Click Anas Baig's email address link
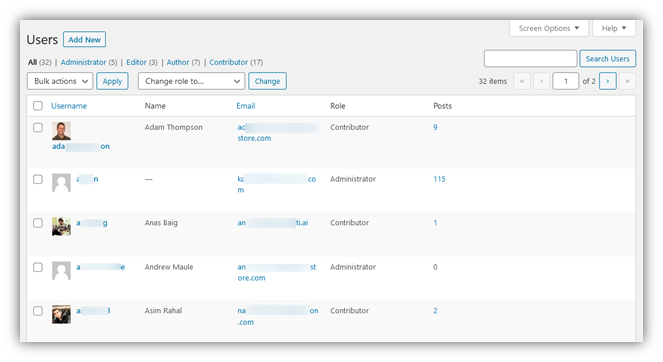The height and width of the screenshot is (362, 663). tap(273, 223)
